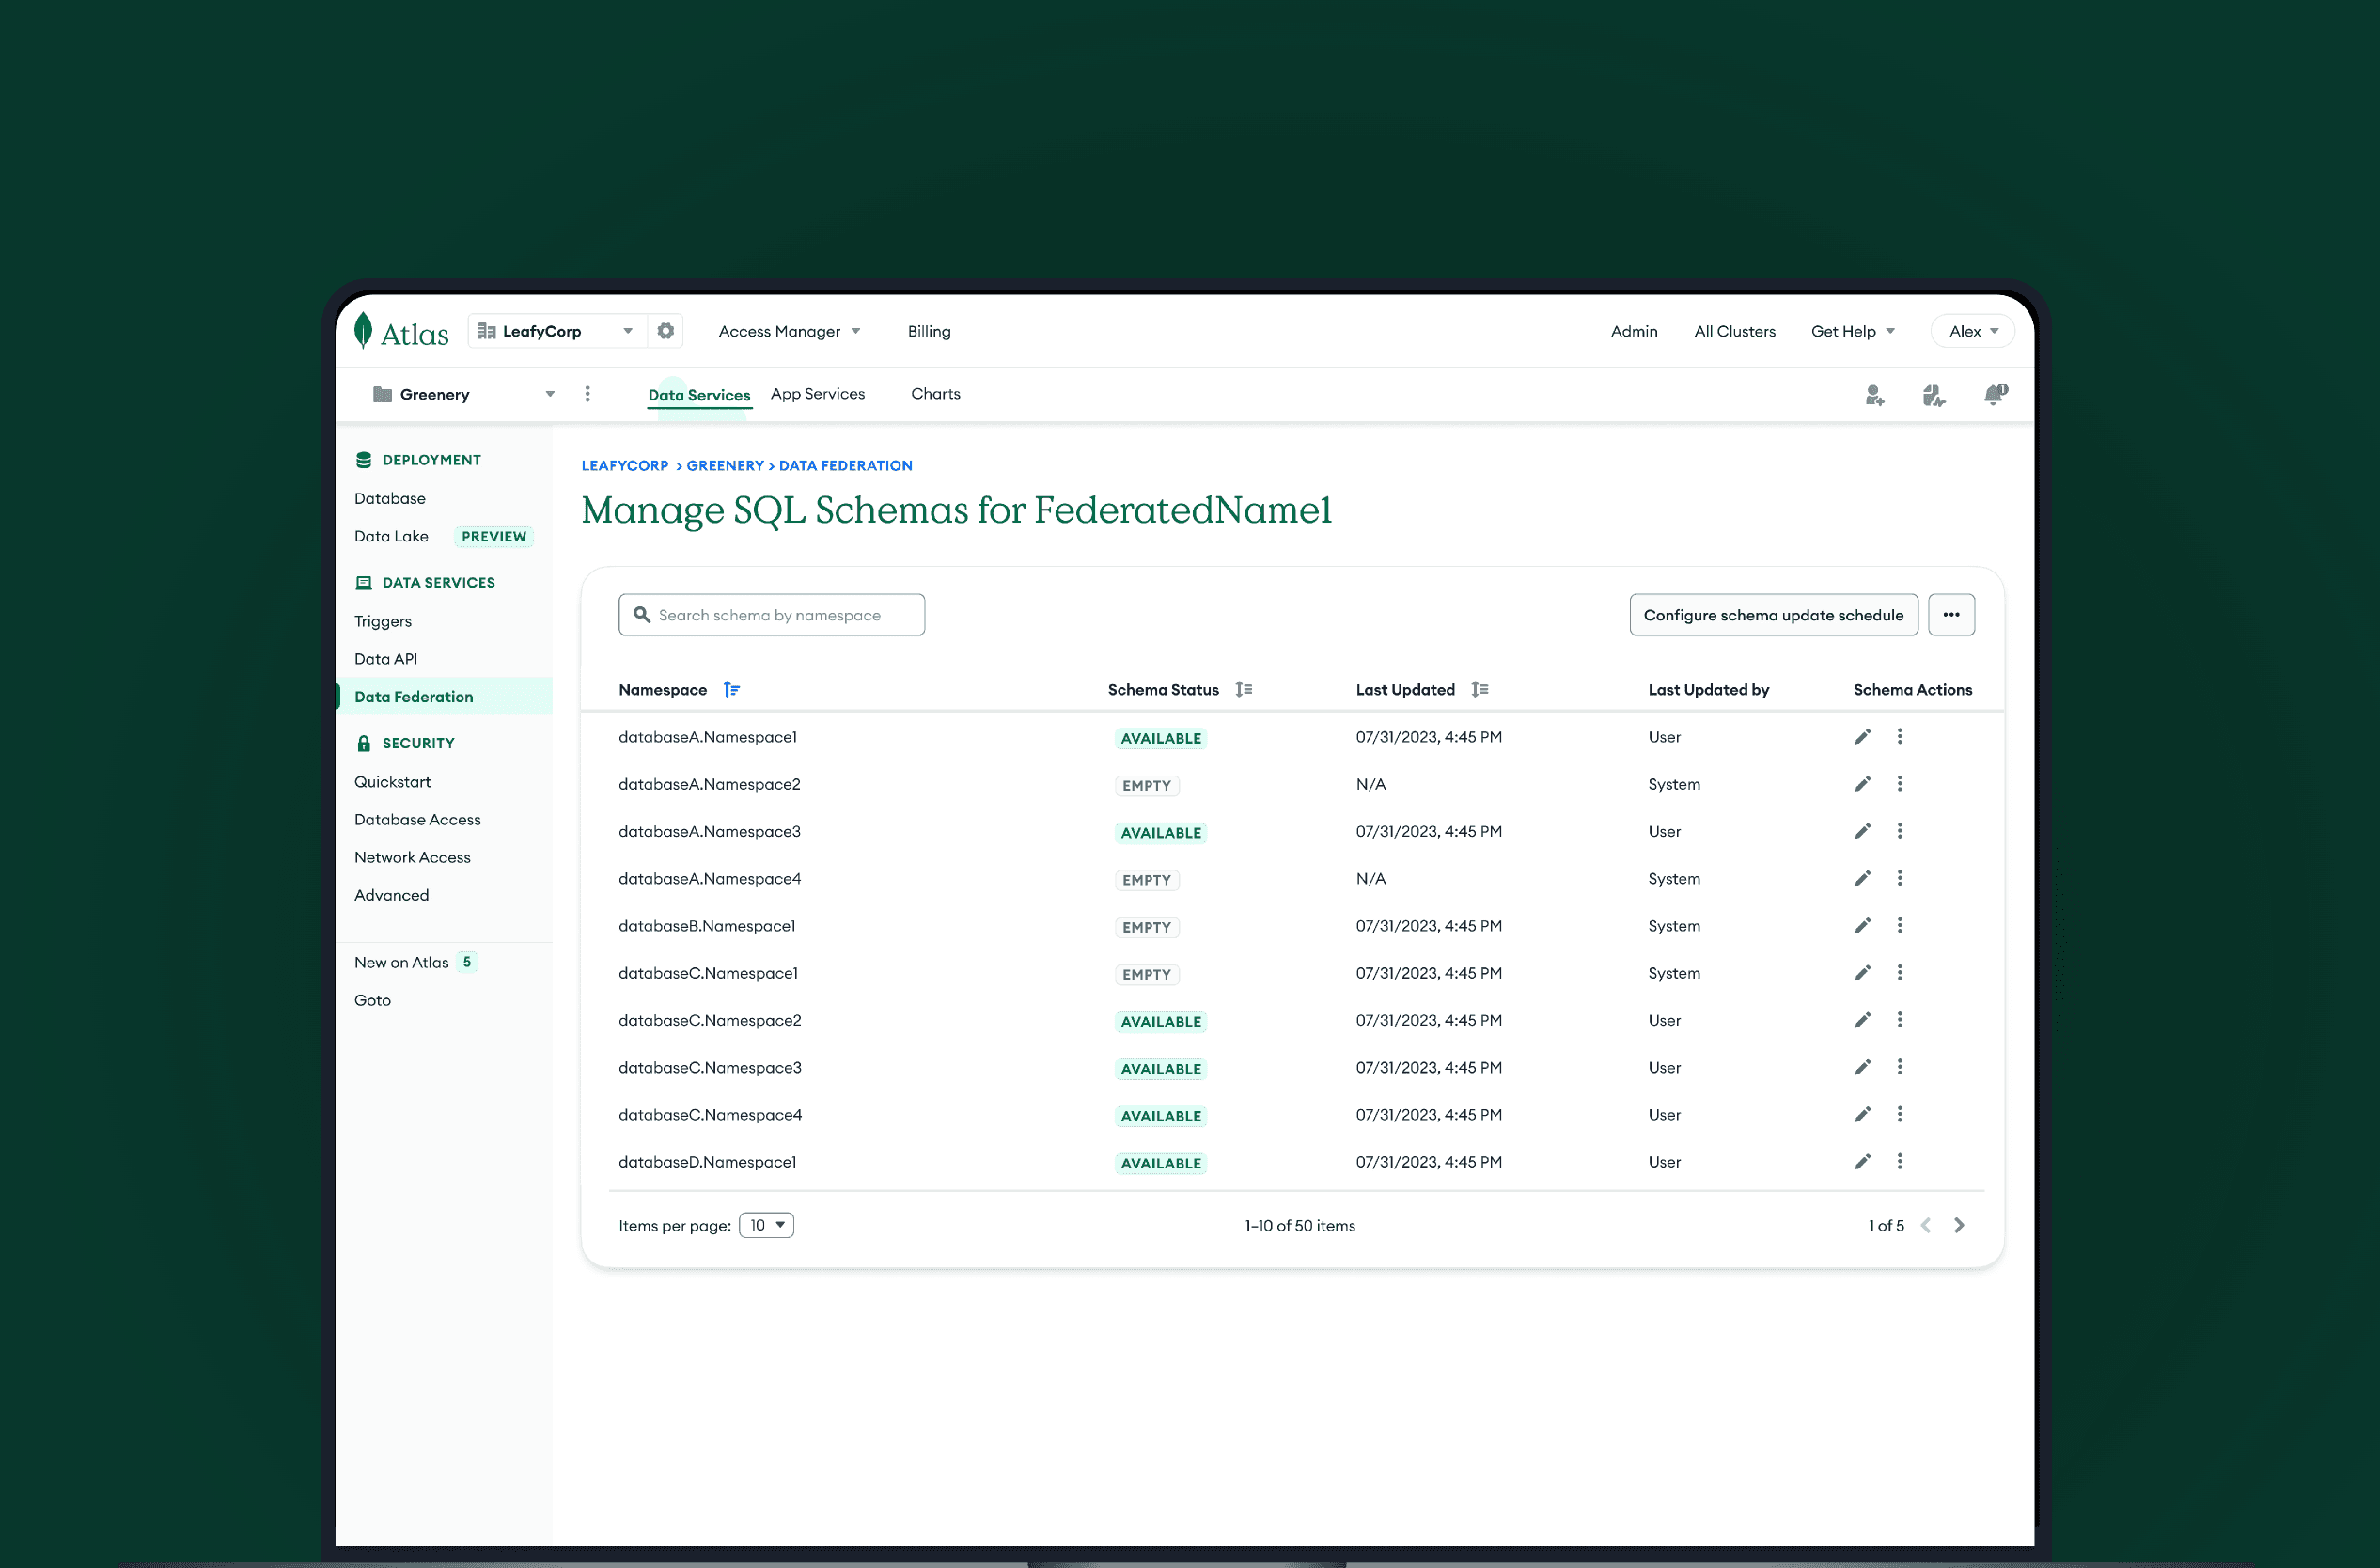
Task: Edit schema for databaseA.Namespace1
Action: [1862, 737]
